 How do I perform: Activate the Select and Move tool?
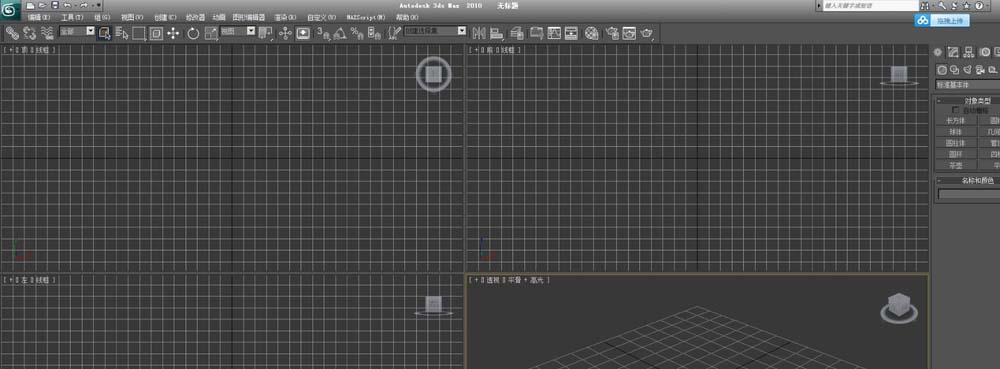(173, 33)
